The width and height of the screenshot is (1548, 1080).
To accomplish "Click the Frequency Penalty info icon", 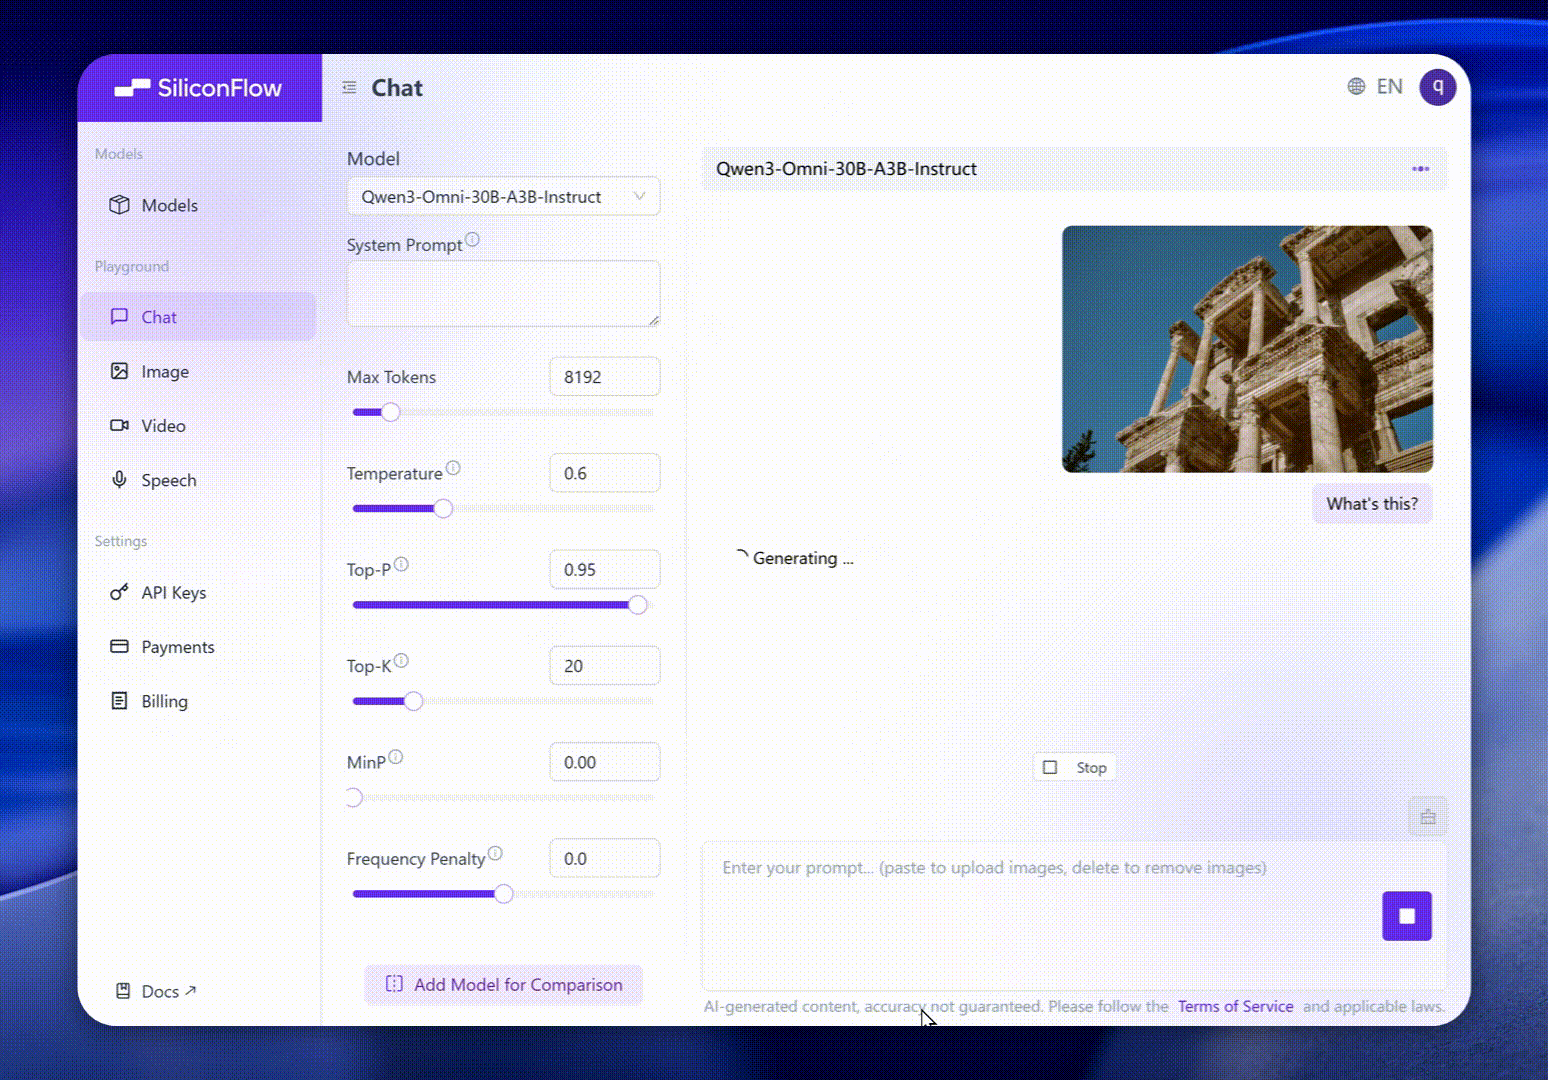I will 495,853.
